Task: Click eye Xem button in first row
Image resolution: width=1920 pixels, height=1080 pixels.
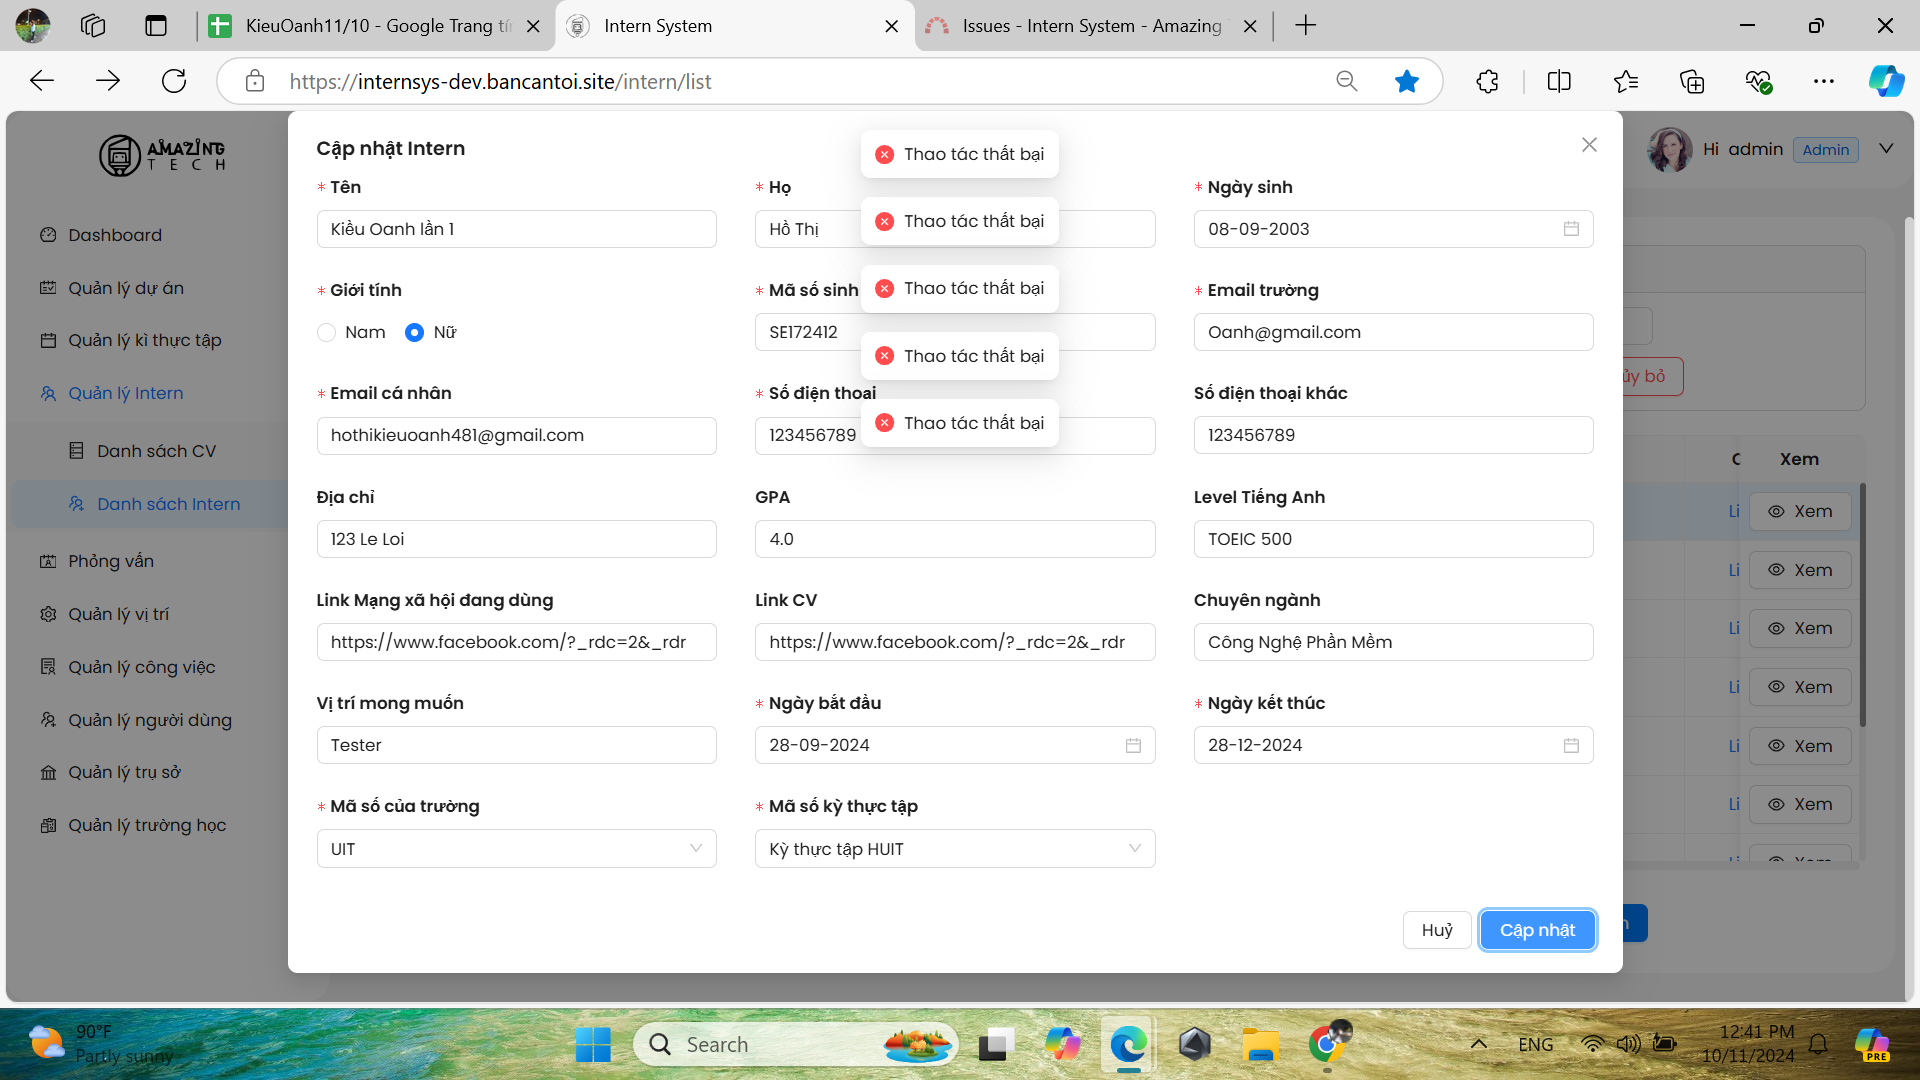Action: (x=1800, y=511)
